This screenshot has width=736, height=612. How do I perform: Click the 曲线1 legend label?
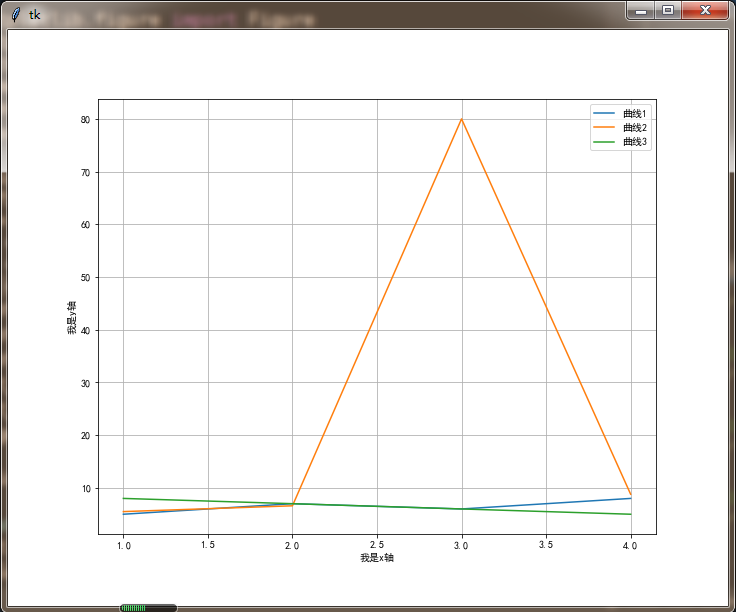[635, 114]
